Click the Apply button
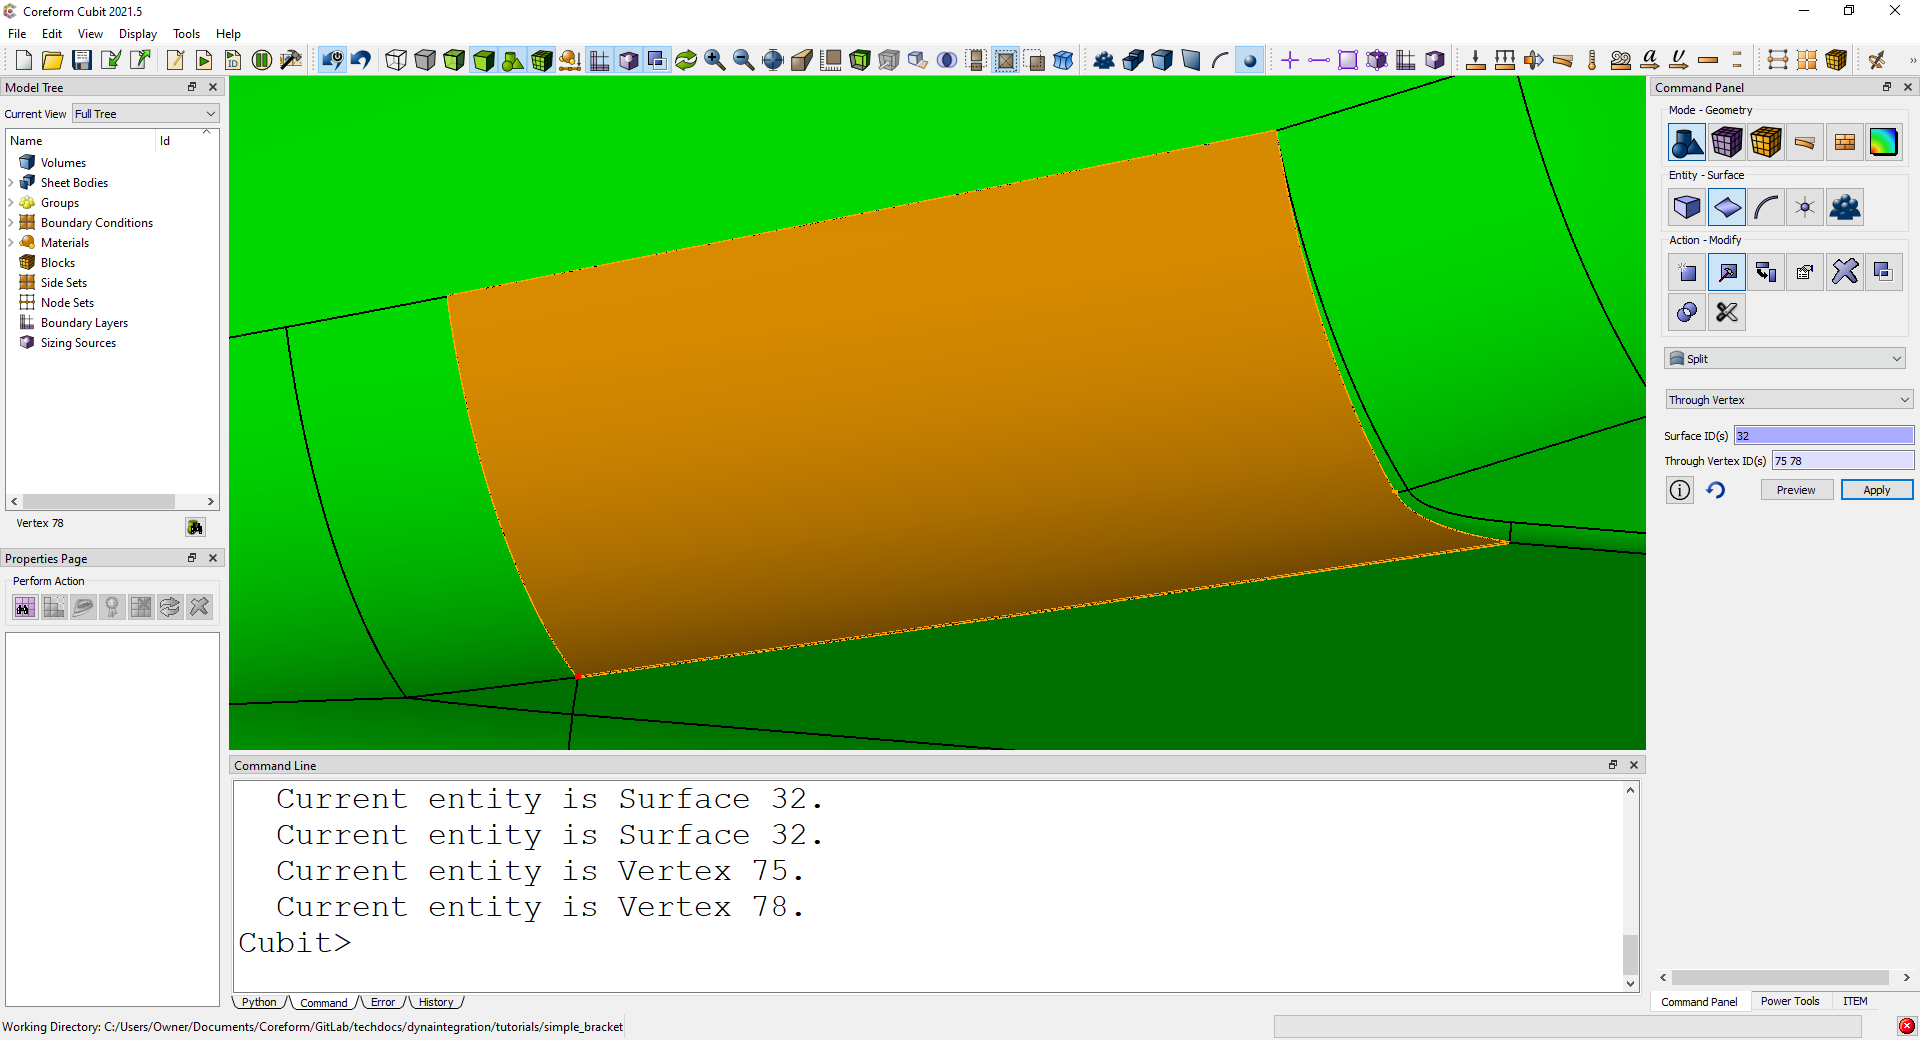The width and height of the screenshot is (1920, 1040). click(x=1876, y=490)
